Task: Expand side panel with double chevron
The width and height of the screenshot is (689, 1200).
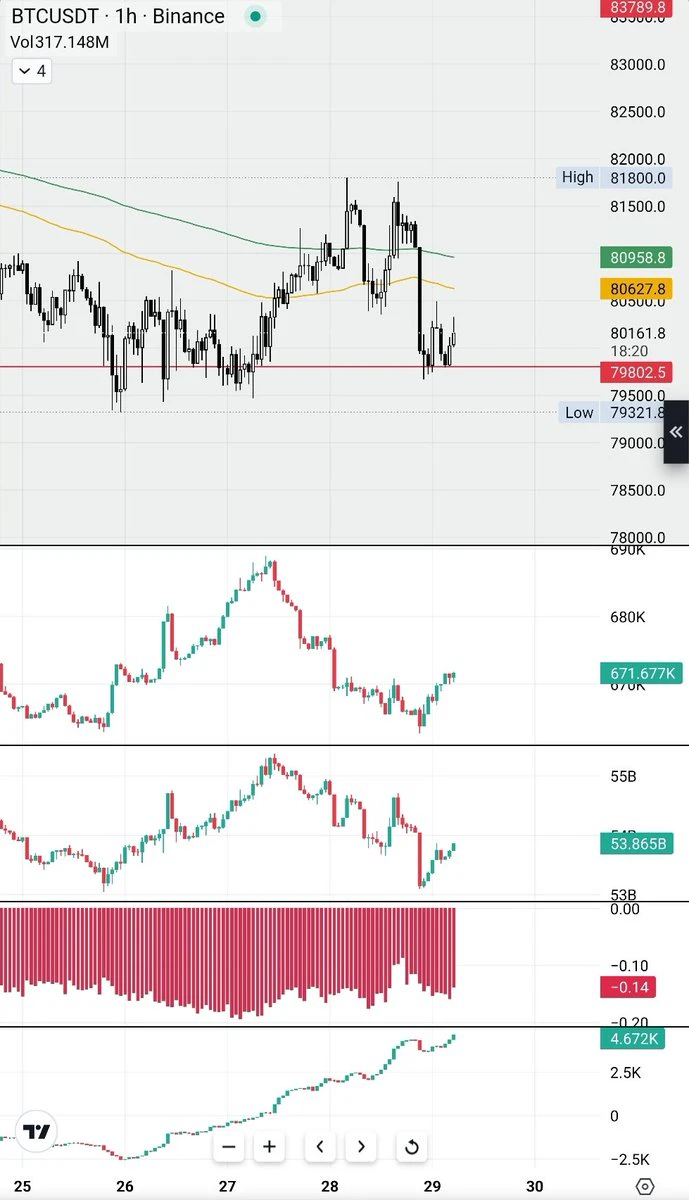Action: point(676,432)
